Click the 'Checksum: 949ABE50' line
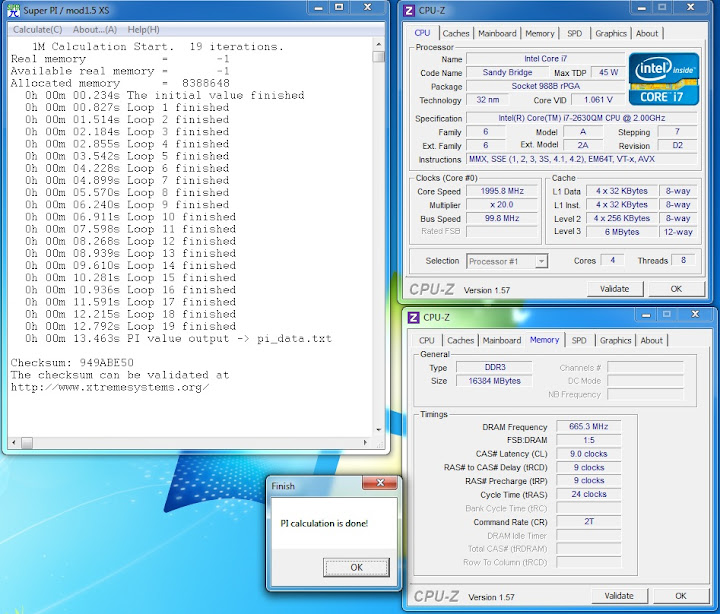720x614 pixels. pos(72,363)
